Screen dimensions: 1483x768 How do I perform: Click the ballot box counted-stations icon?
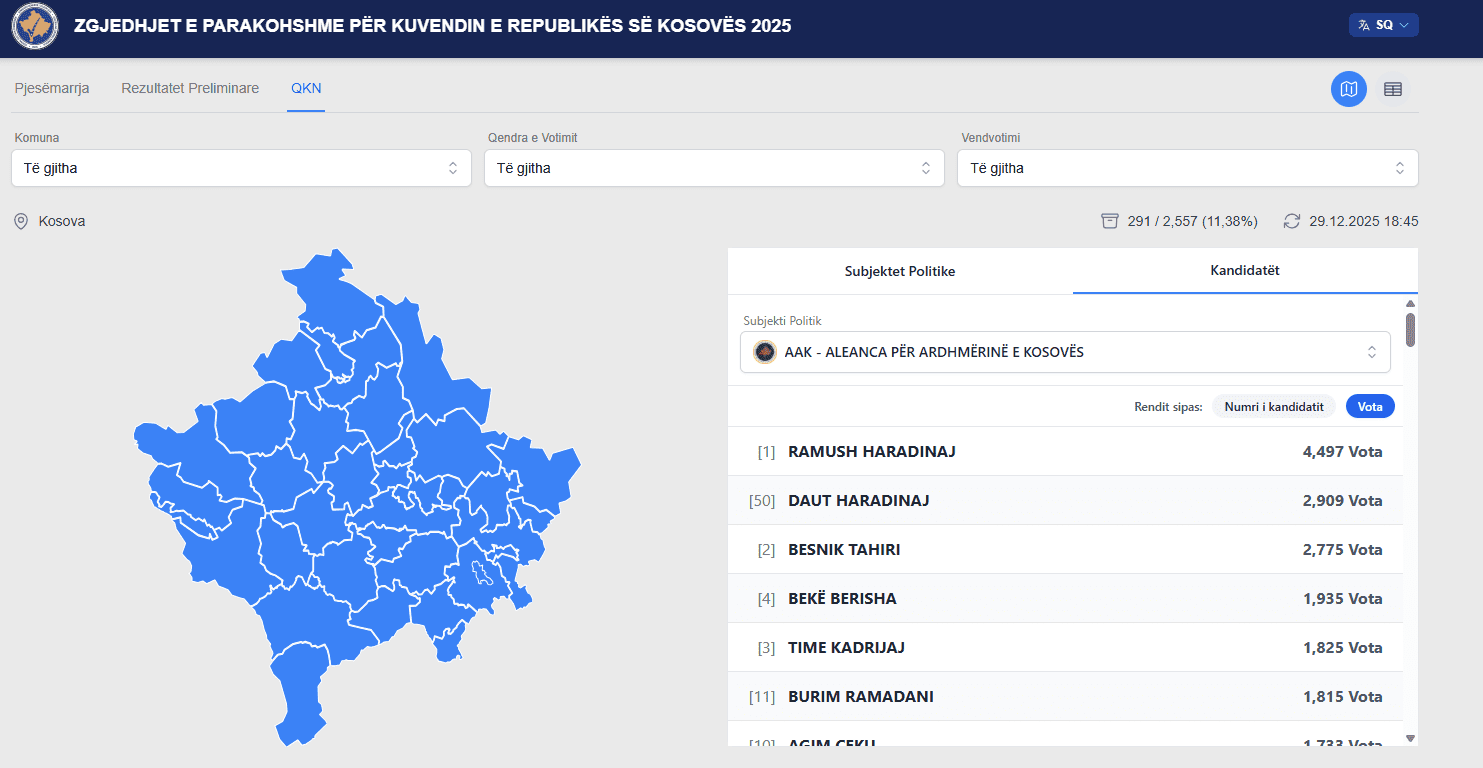tap(1109, 221)
